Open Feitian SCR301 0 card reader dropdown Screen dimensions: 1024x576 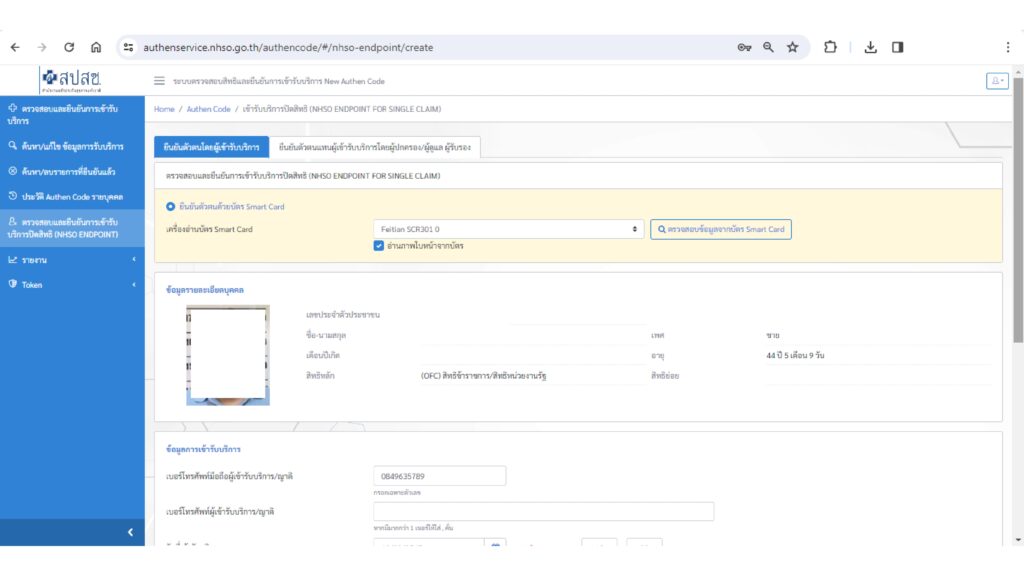(508, 229)
